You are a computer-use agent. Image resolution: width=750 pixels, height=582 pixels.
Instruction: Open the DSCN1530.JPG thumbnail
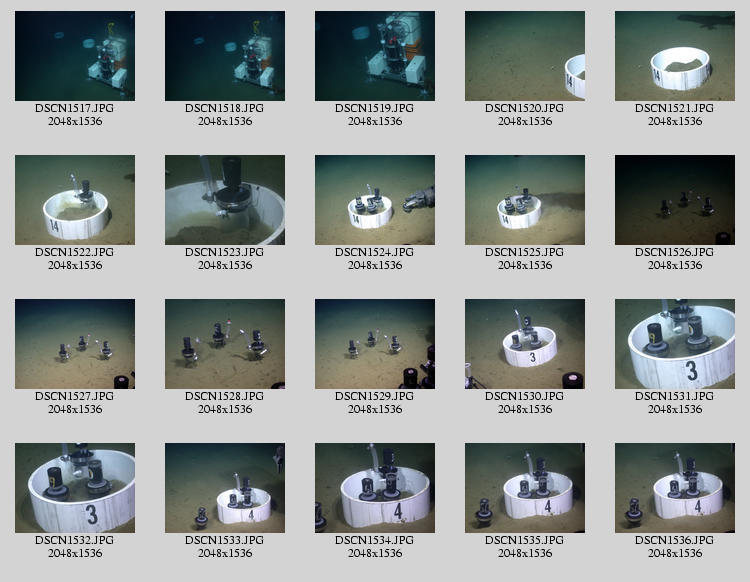click(525, 344)
